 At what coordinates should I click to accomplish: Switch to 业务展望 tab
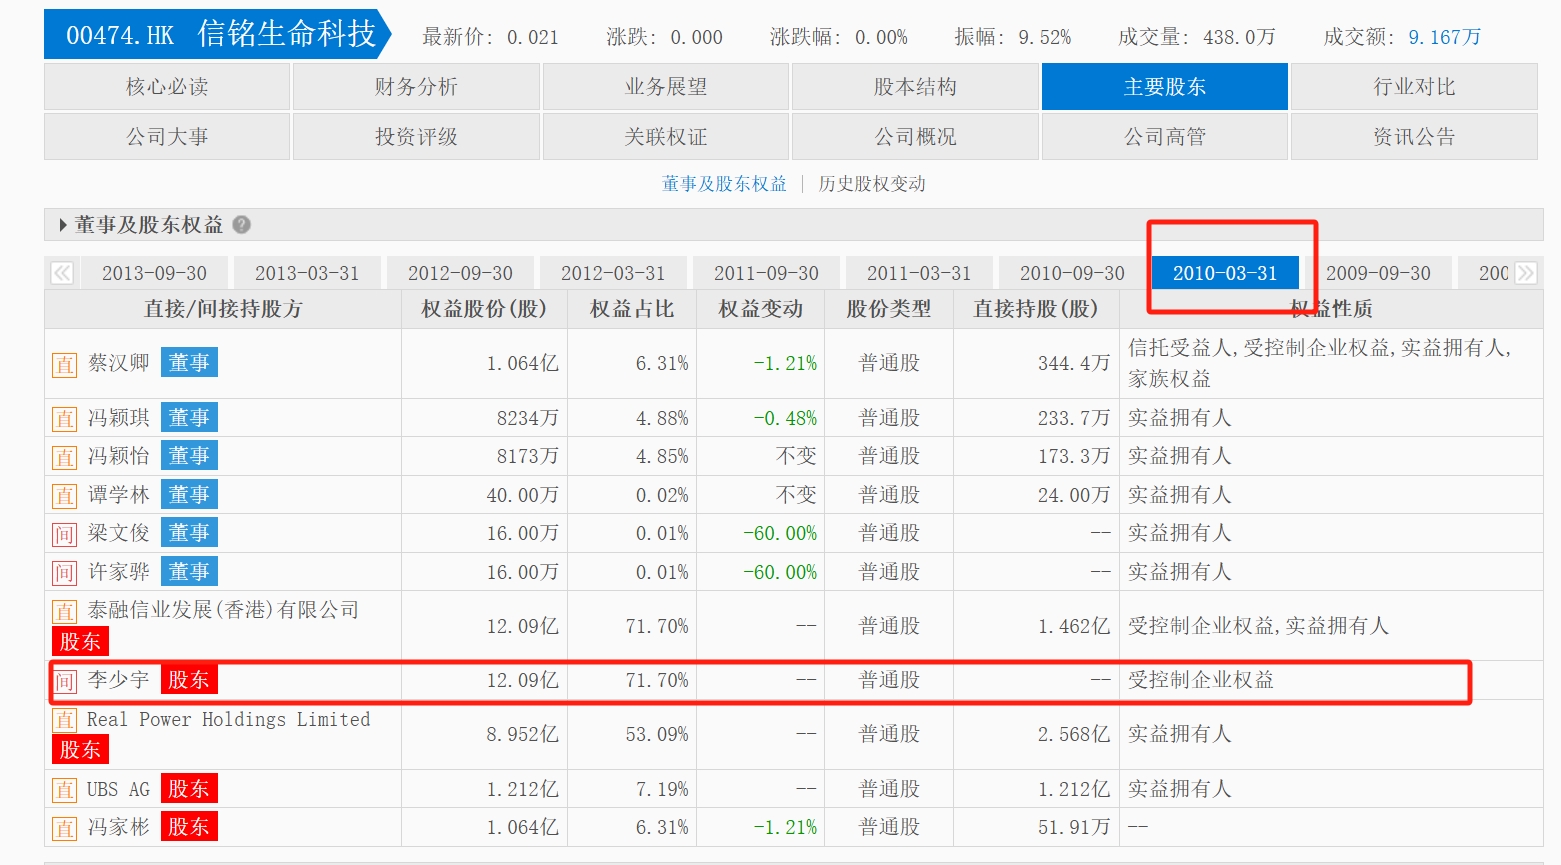666,87
